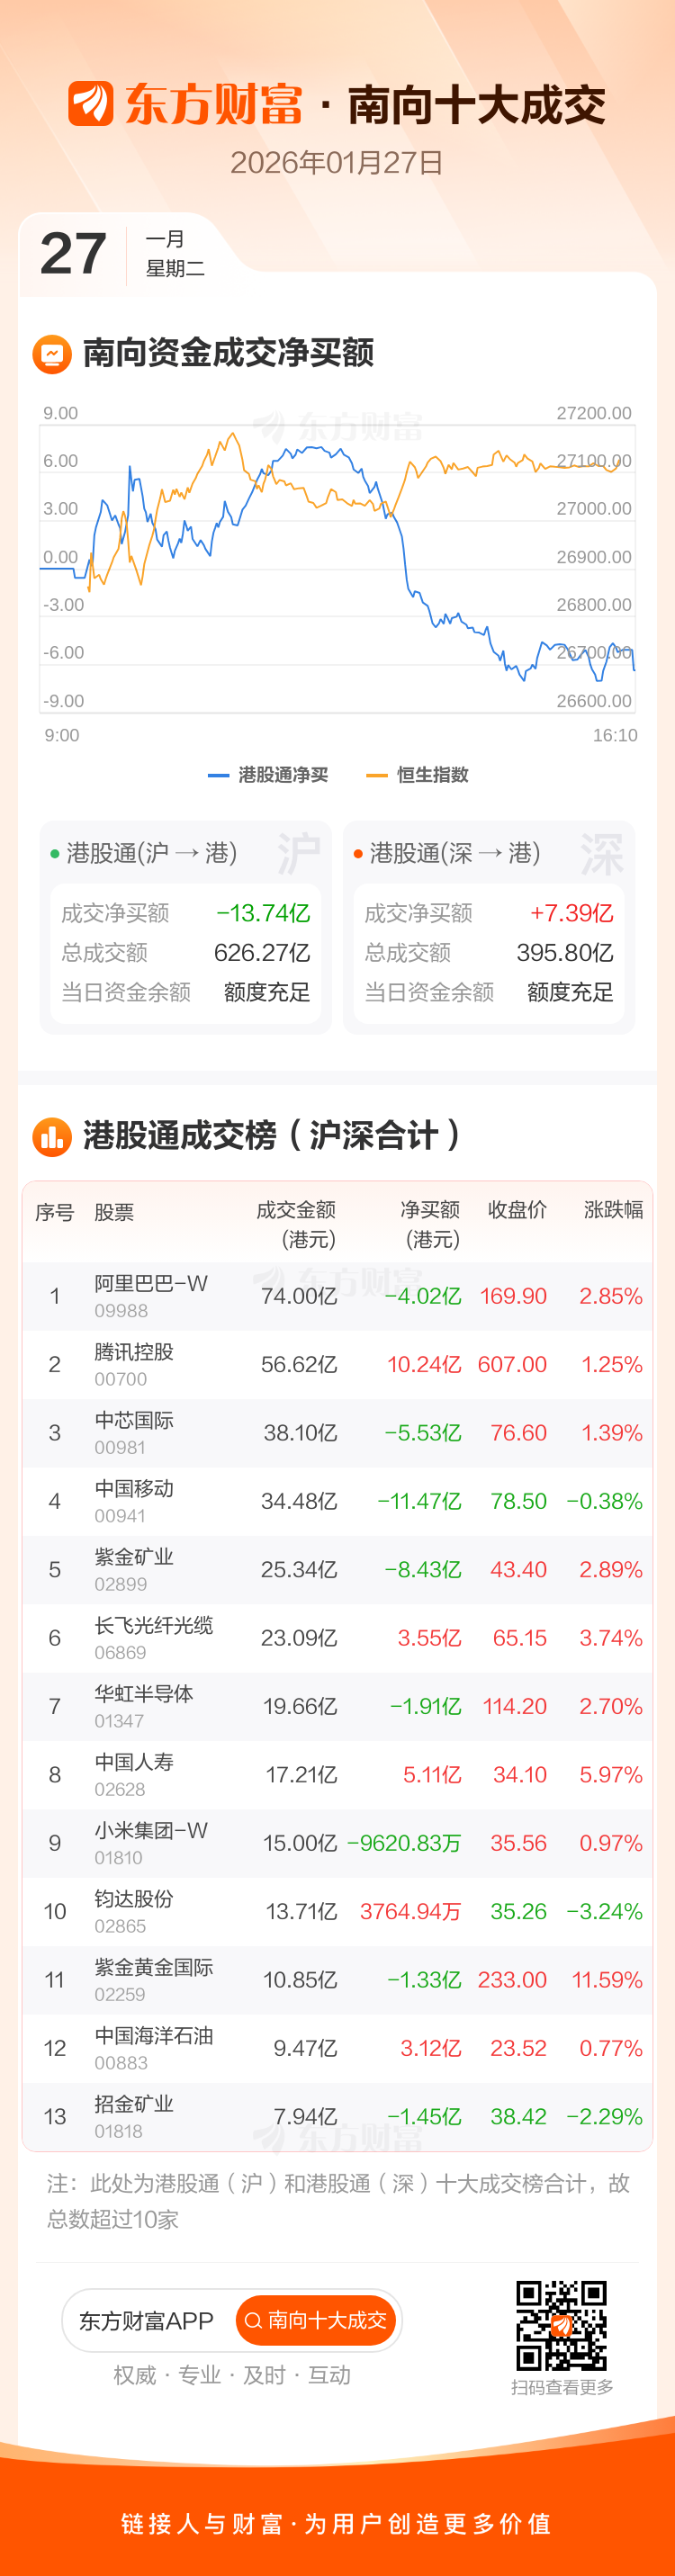Select the 净买额 column header
The height and width of the screenshot is (2576, 675).
click(x=430, y=1224)
